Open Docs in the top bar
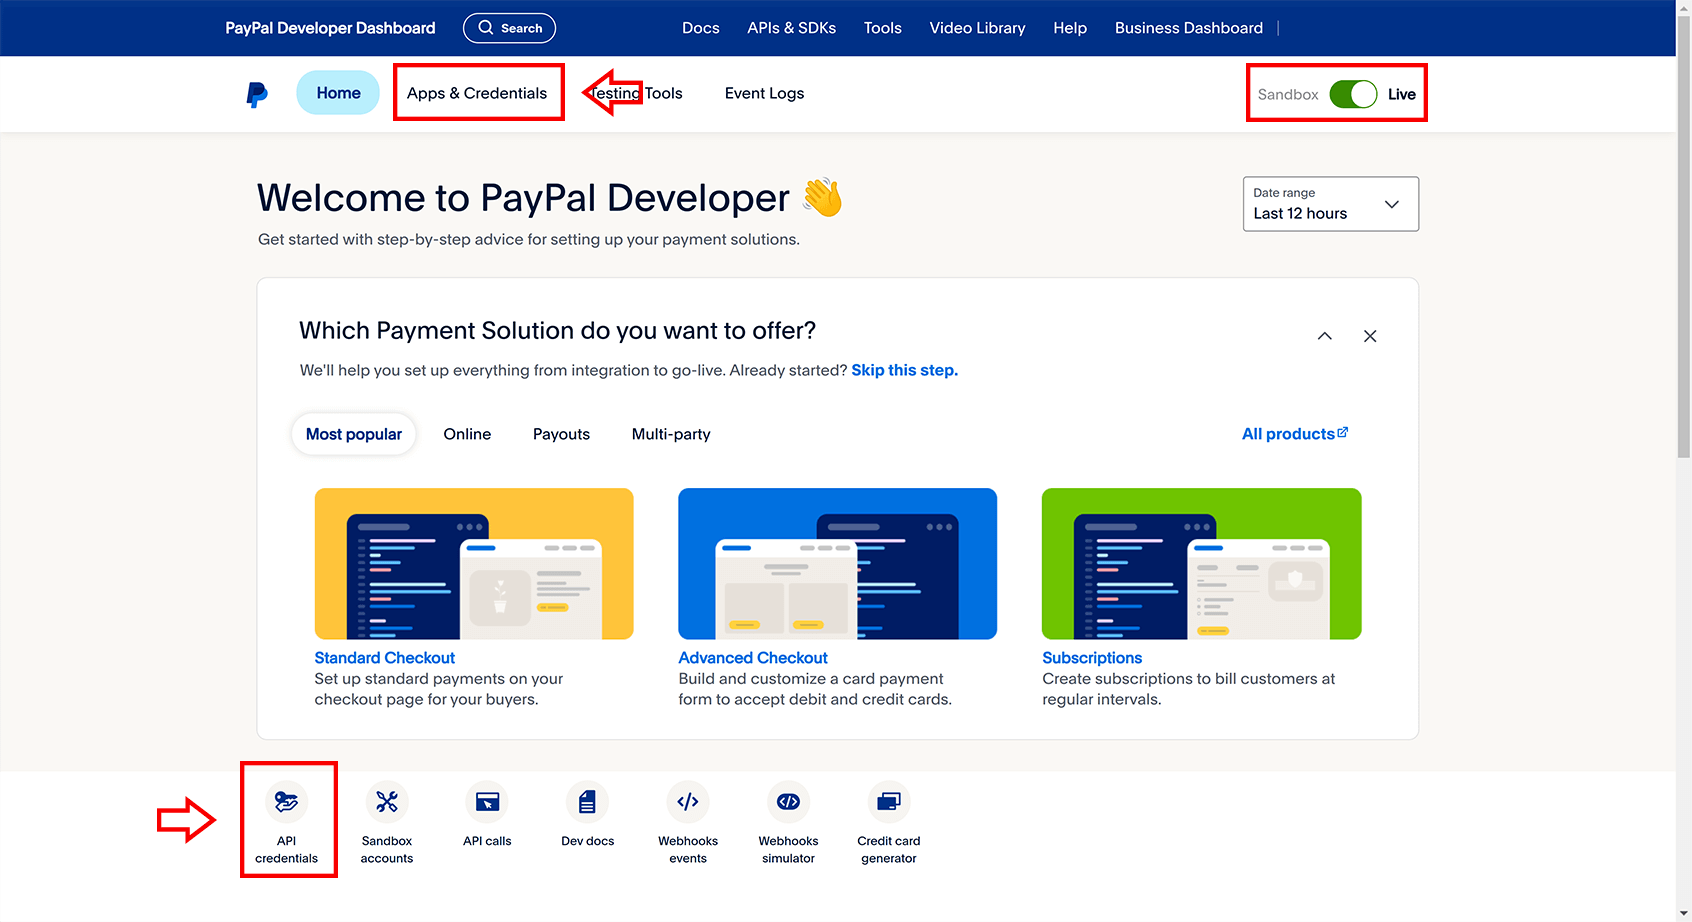This screenshot has height=922, width=1692. coord(700,28)
